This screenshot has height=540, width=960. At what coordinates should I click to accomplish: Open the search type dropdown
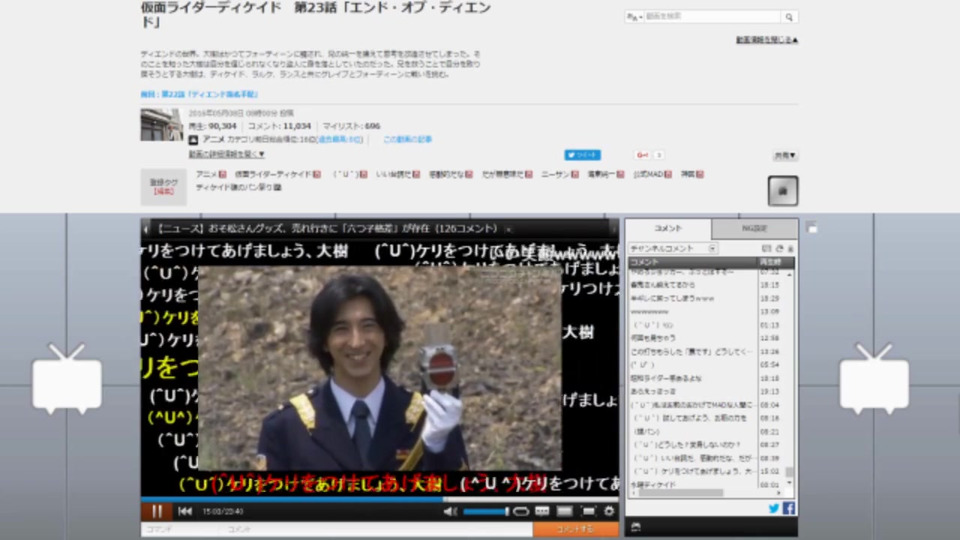click(x=634, y=17)
